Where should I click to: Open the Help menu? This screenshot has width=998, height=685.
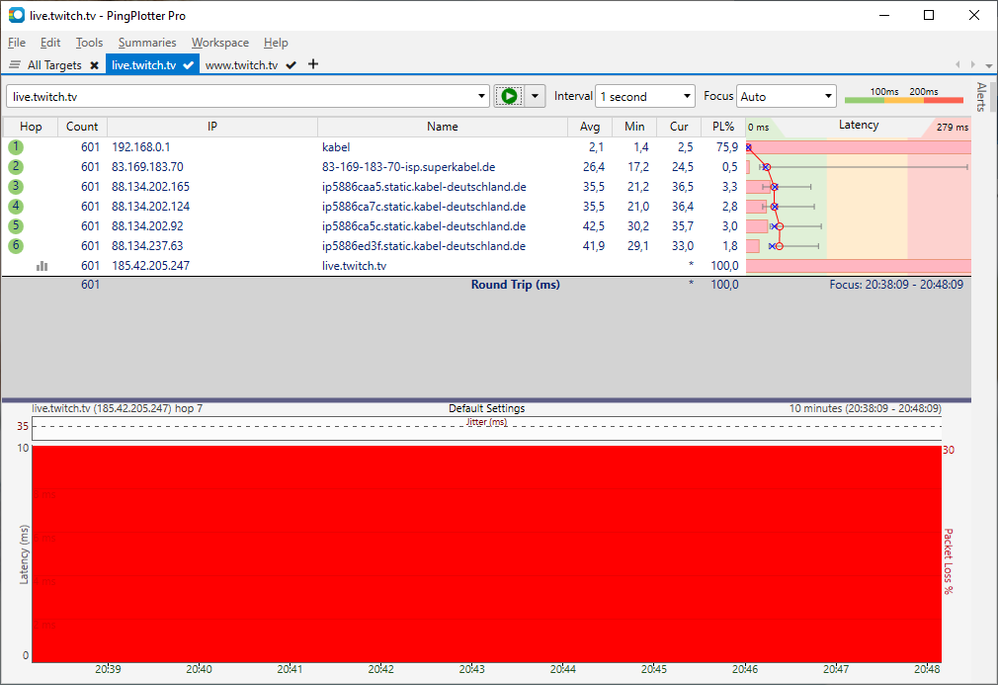point(276,43)
